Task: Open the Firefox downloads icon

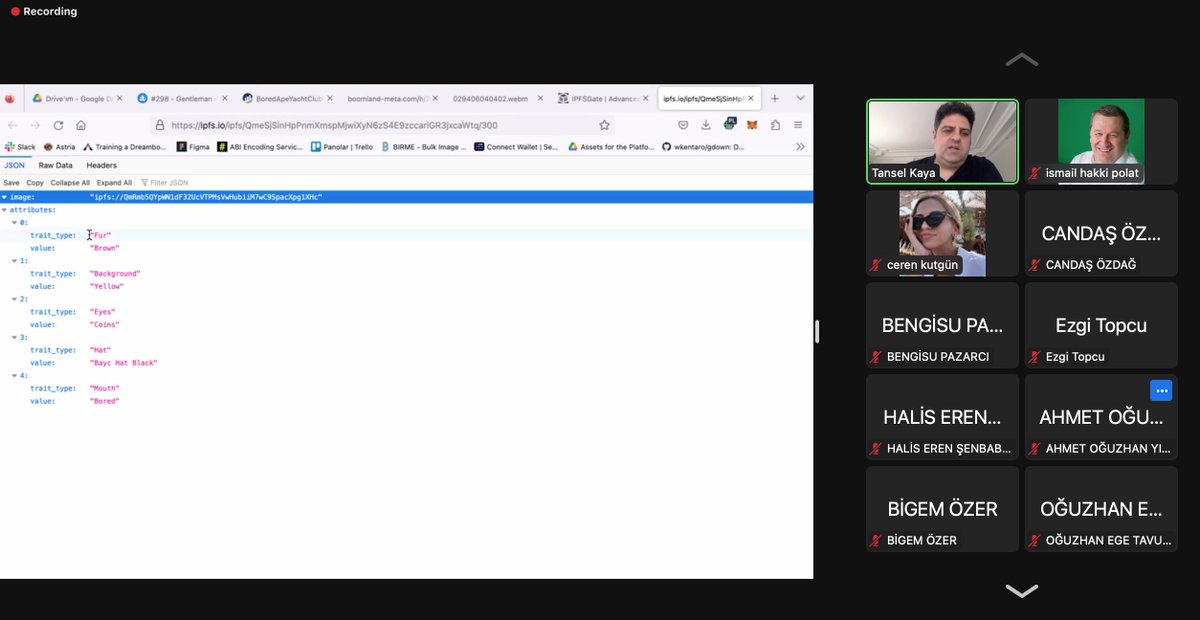Action: tap(706, 125)
